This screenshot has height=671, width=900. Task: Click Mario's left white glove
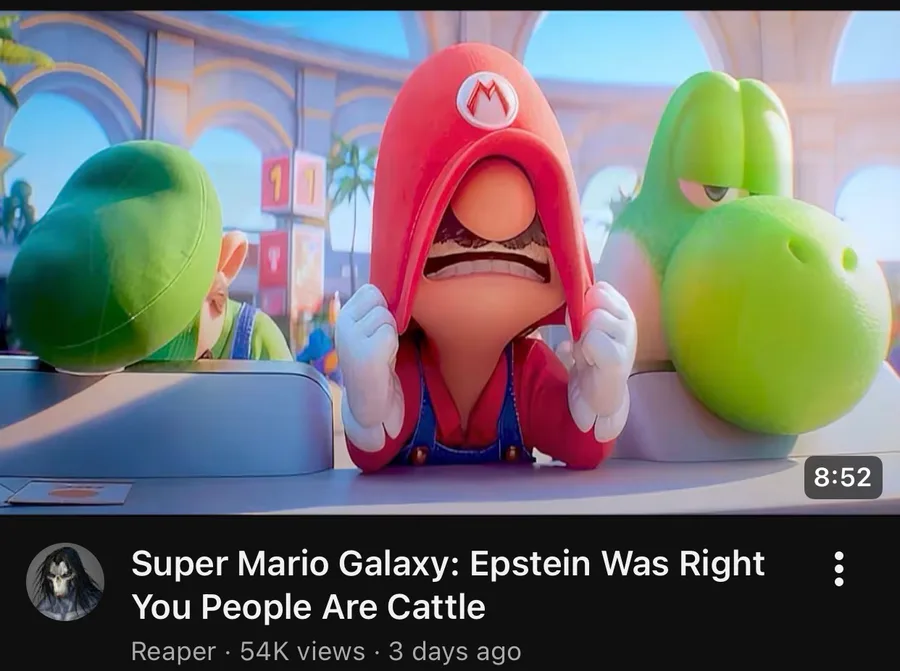pos(368,364)
